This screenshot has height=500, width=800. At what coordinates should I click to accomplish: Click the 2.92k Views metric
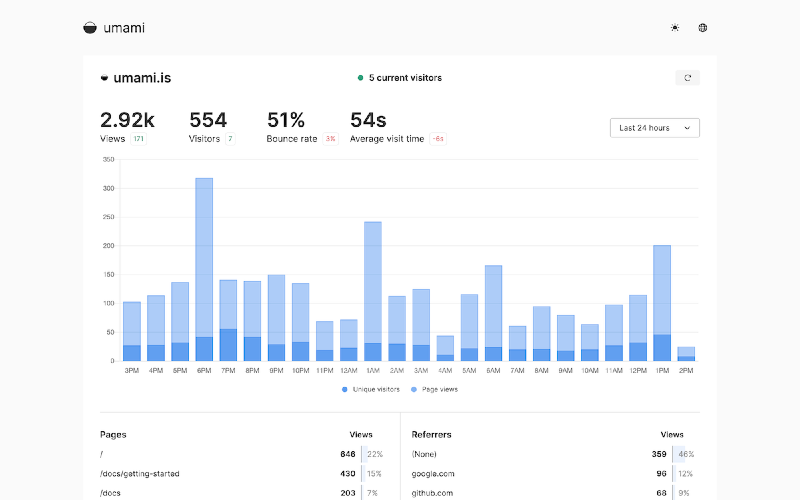pos(127,121)
